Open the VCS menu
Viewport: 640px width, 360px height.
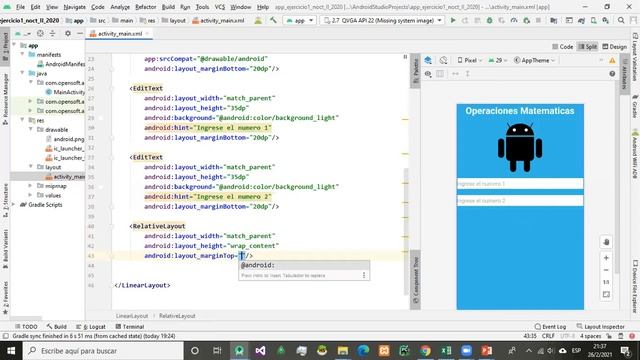(220, 7)
